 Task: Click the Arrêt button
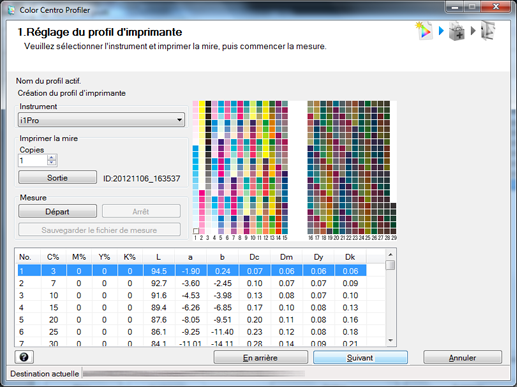(x=141, y=211)
